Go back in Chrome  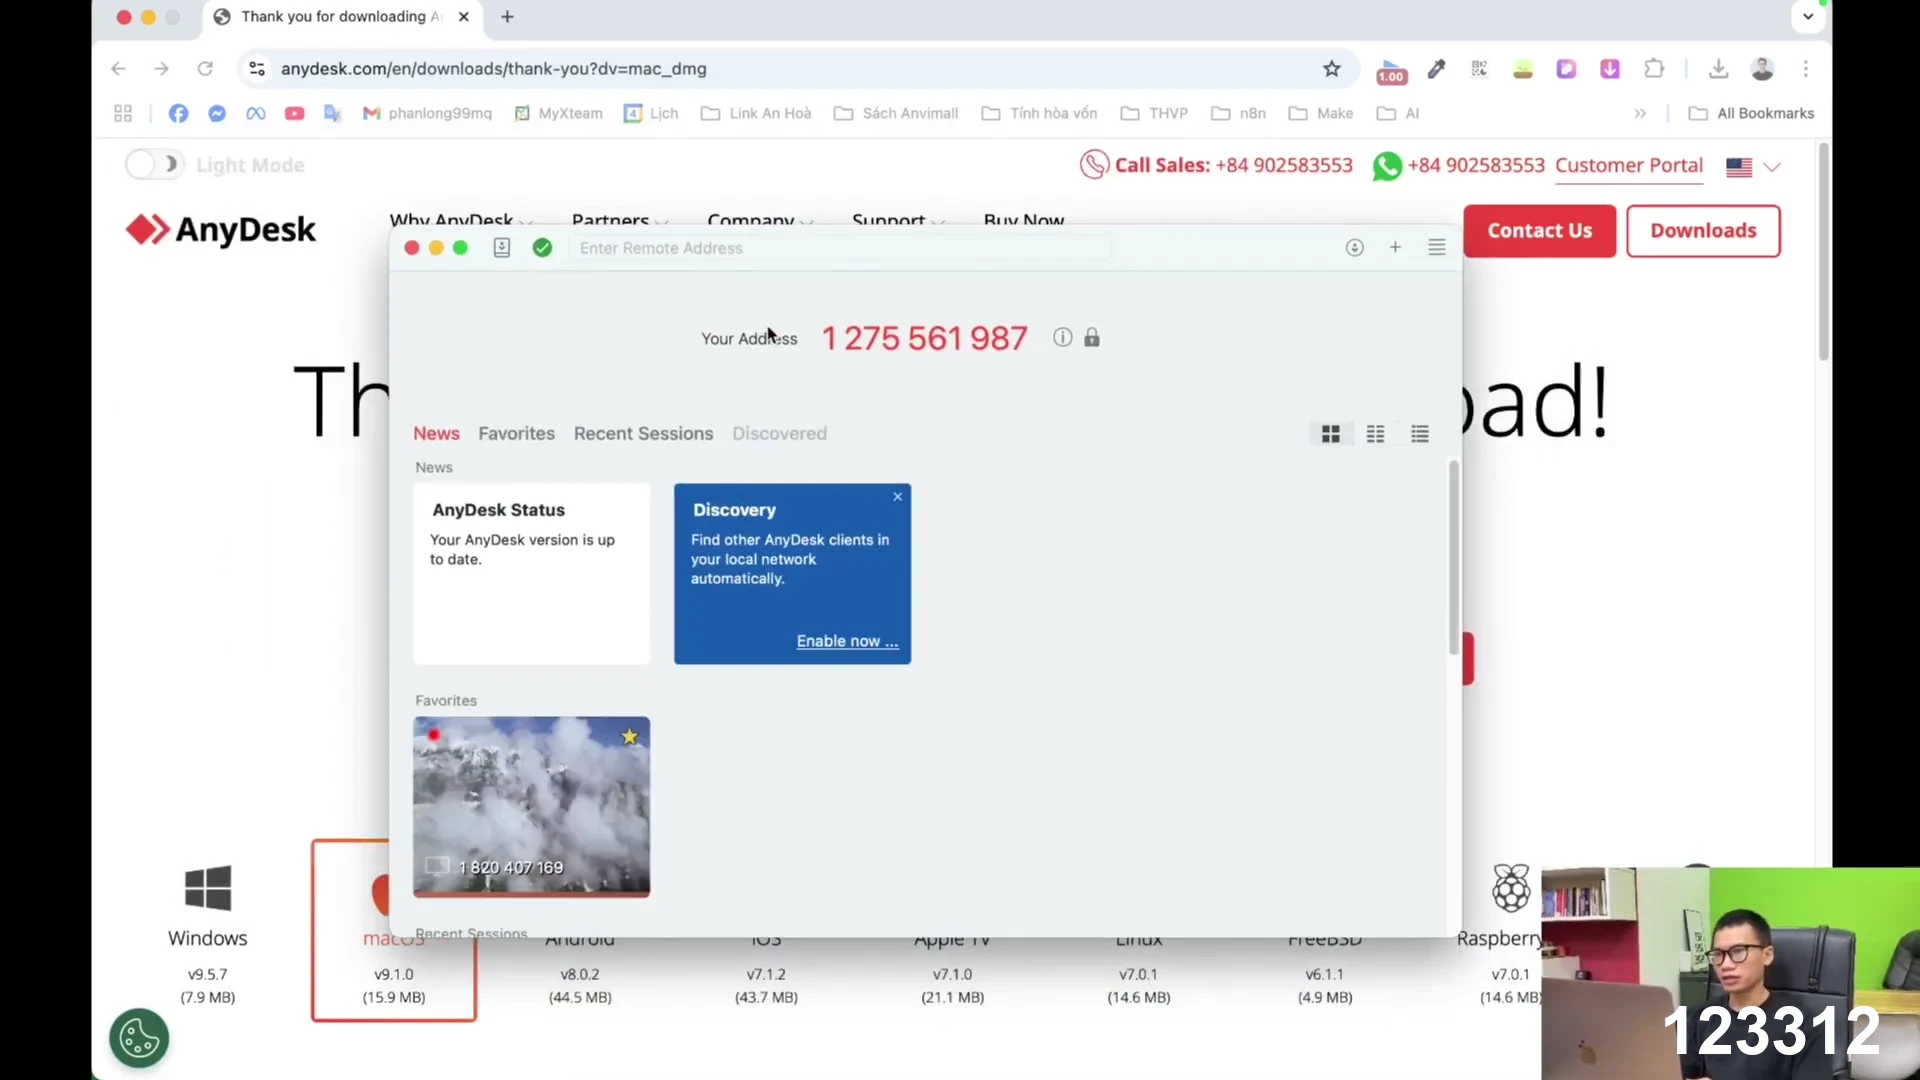[x=118, y=69]
